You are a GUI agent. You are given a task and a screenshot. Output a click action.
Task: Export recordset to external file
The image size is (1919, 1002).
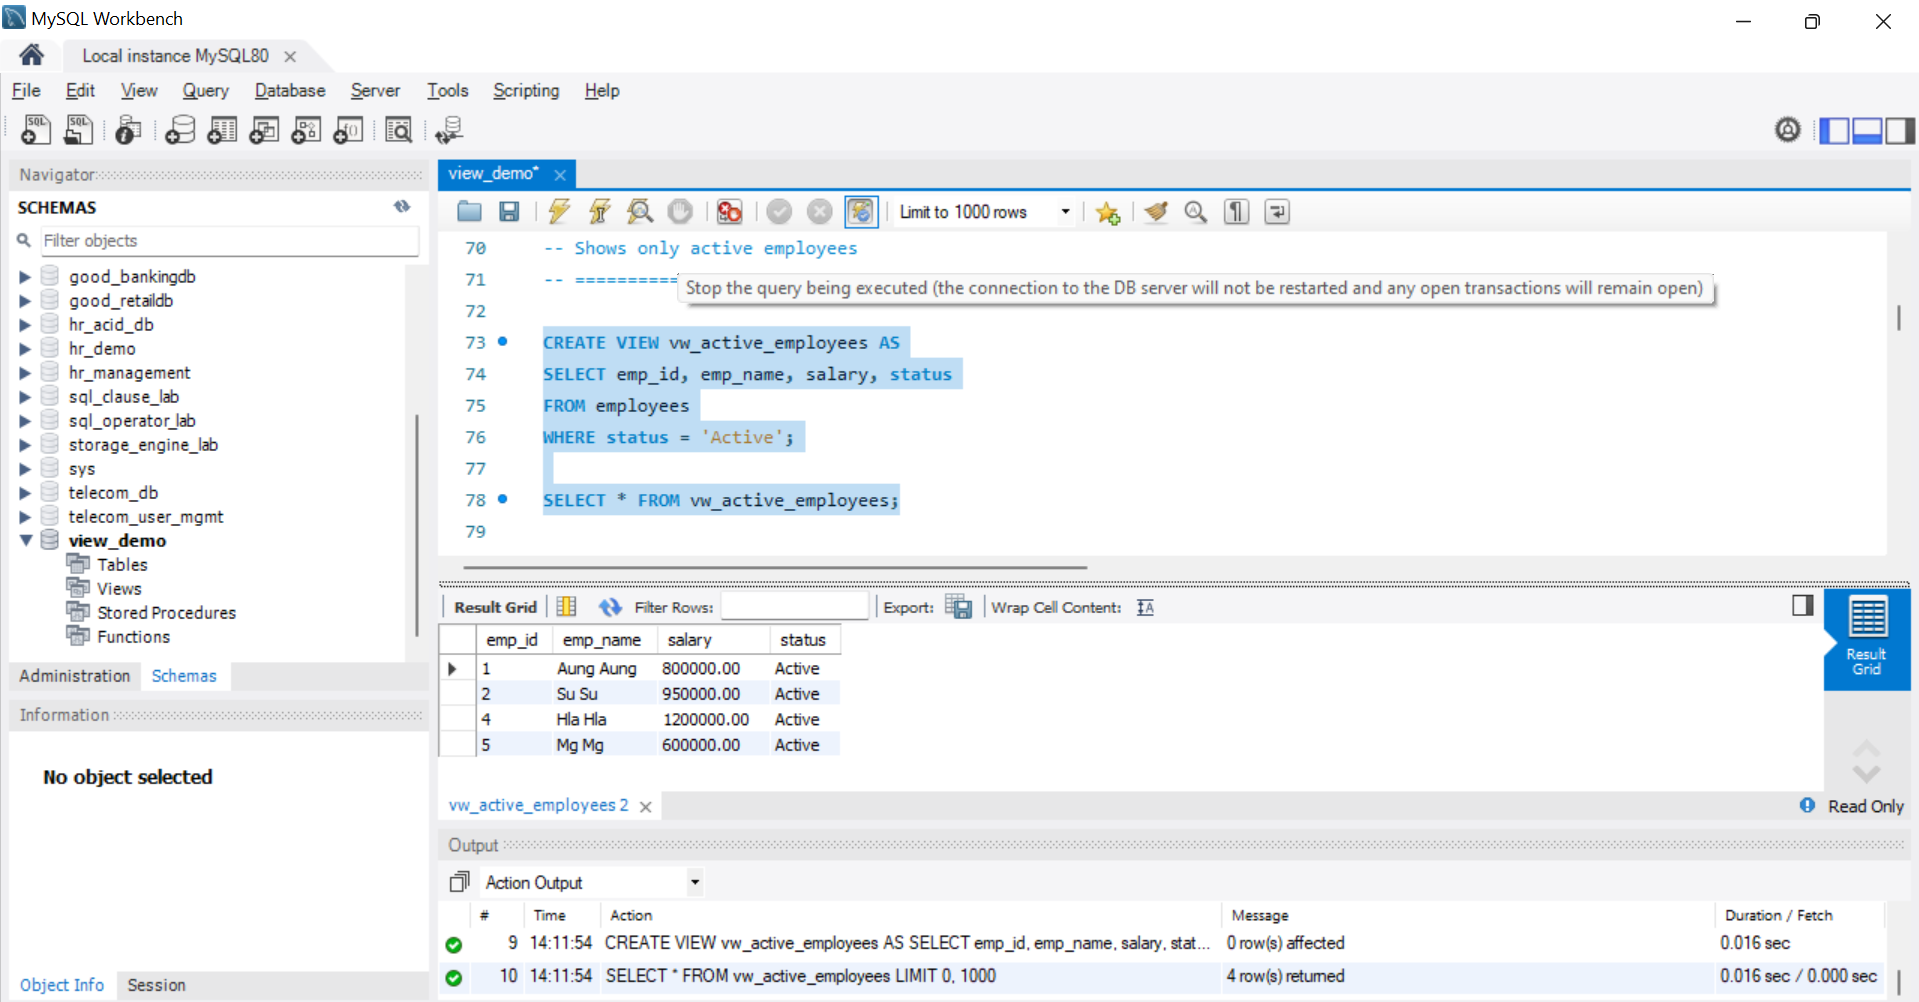958,606
